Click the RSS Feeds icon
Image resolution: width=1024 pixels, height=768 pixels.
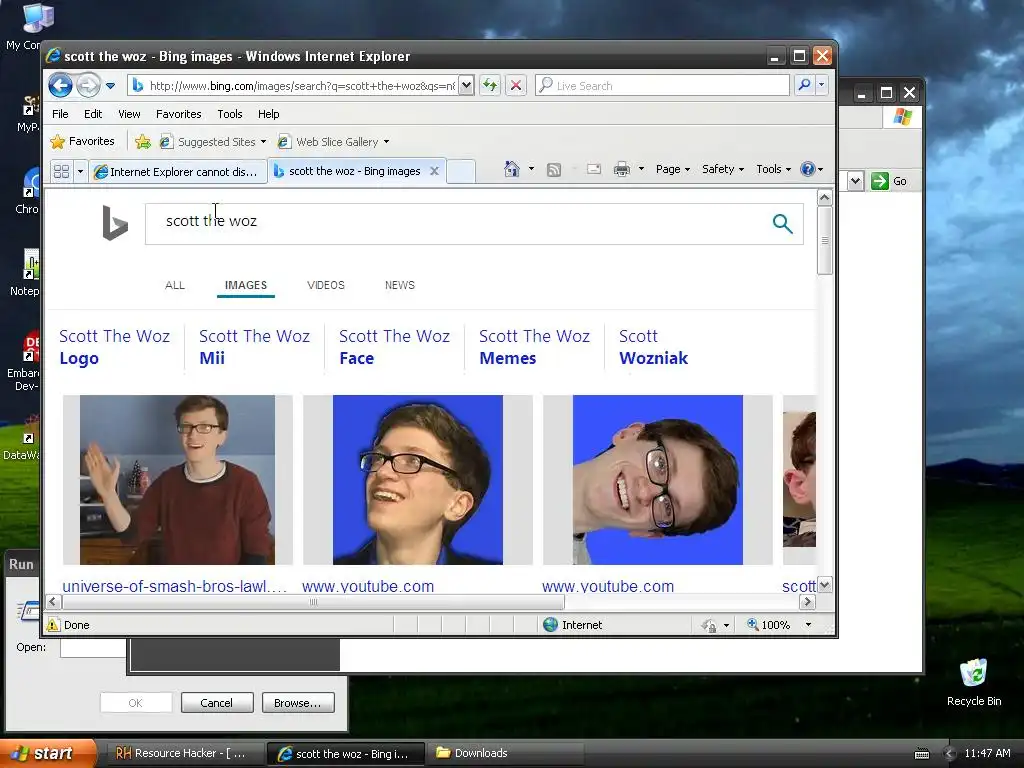(x=554, y=170)
